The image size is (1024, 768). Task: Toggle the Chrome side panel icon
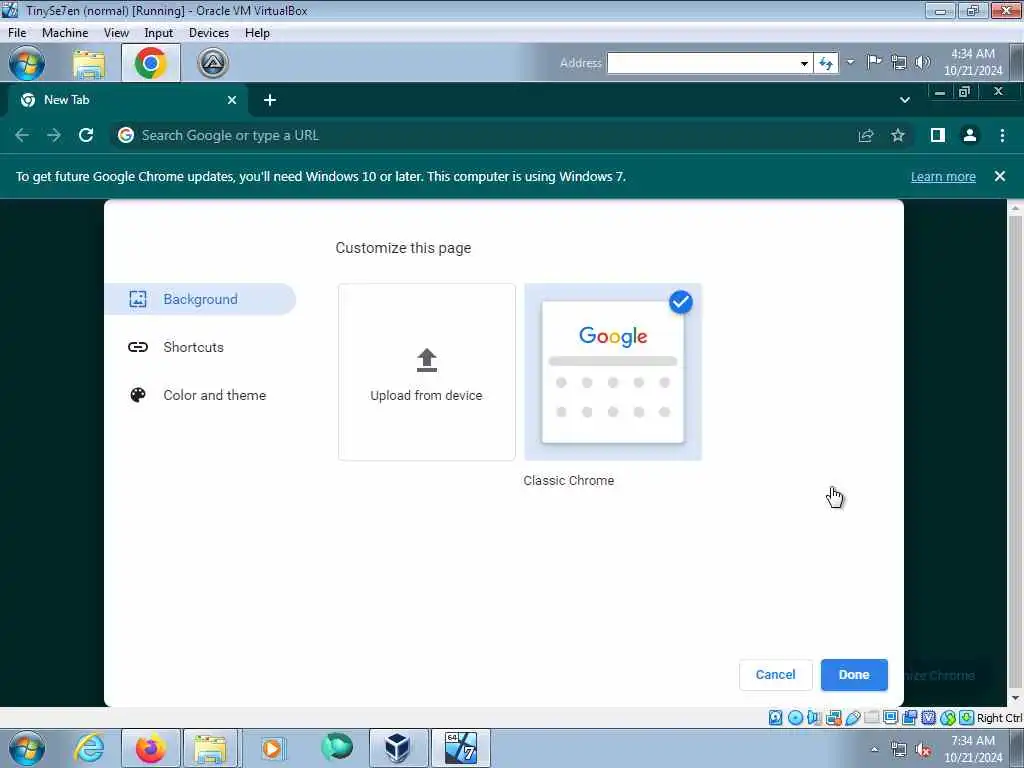pos(937,135)
